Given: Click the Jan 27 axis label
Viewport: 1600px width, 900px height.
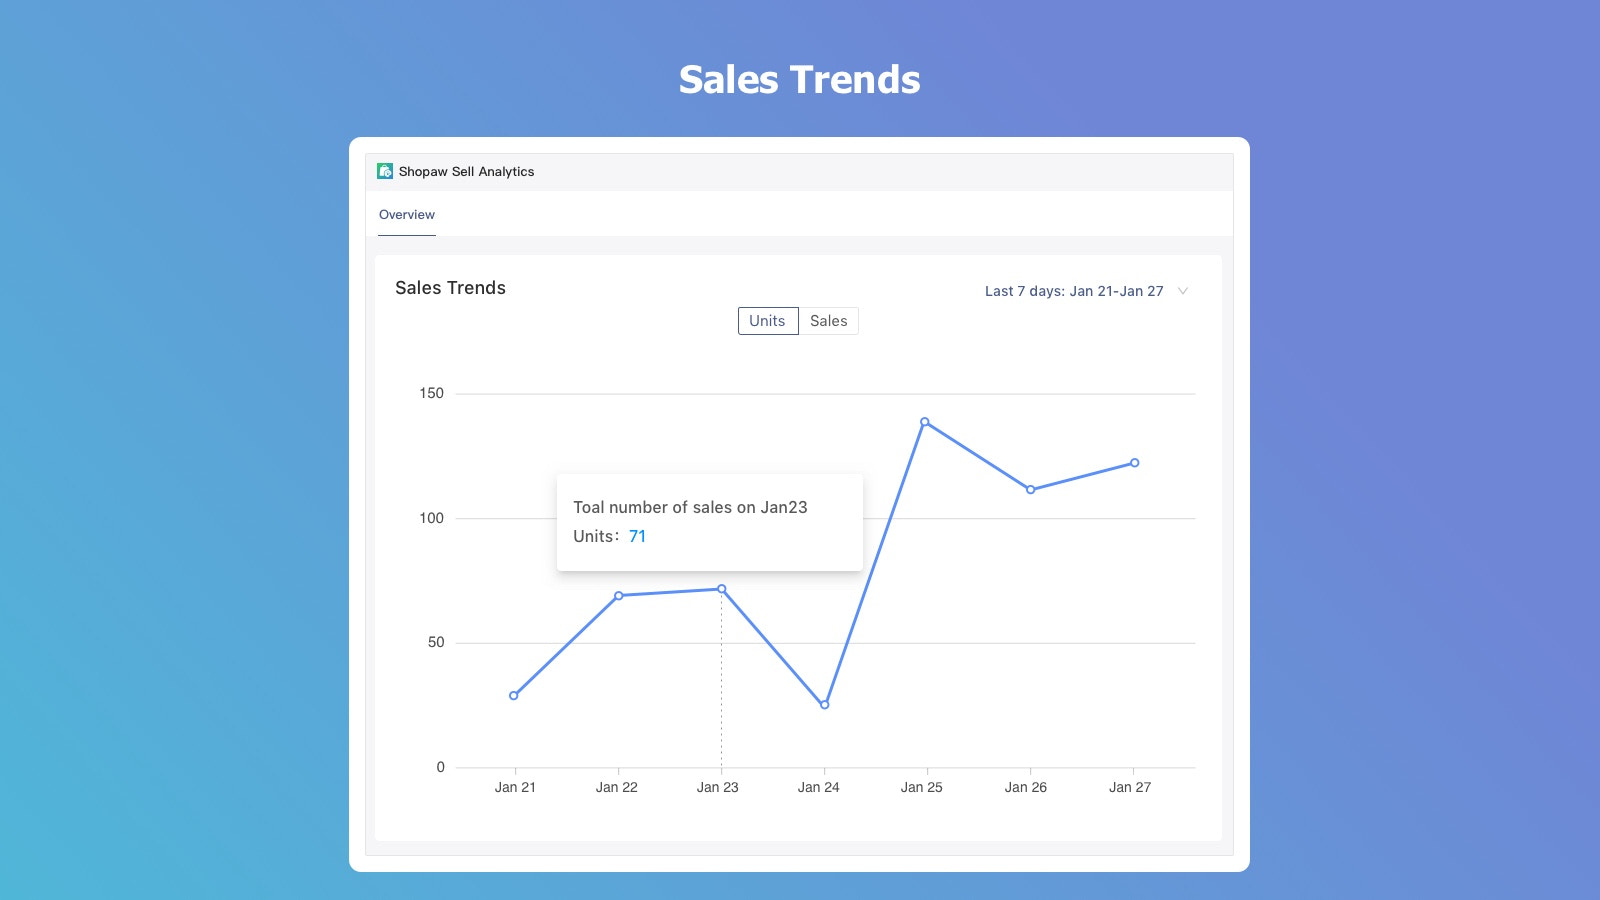Looking at the screenshot, I should [x=1130, y=787].
